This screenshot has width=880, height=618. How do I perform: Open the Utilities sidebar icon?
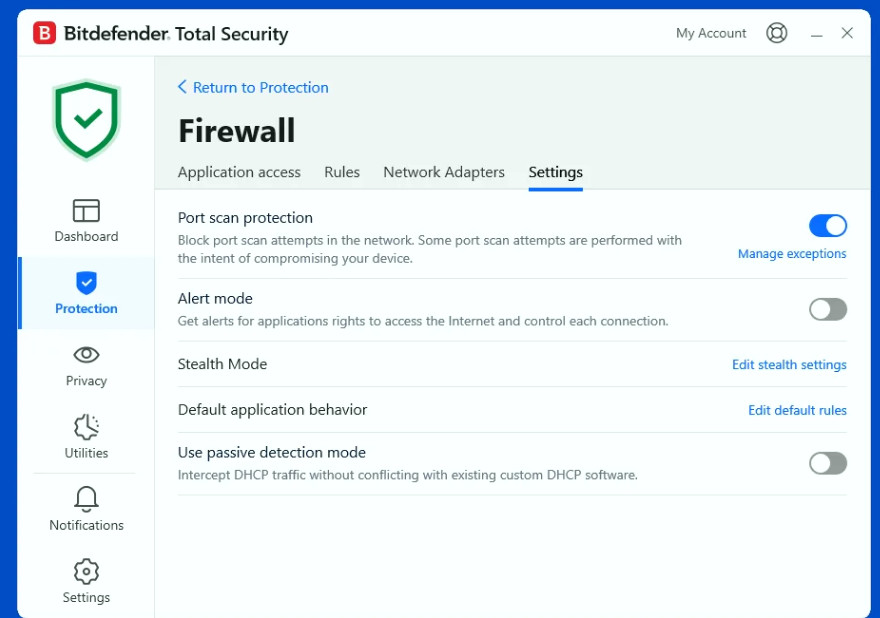pos(86,427)
